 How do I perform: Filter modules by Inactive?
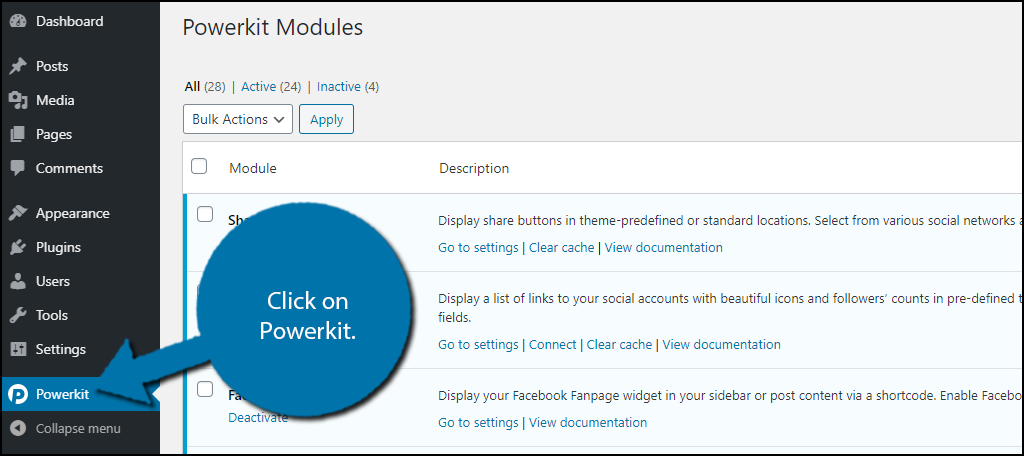click(x=339, y=86)
